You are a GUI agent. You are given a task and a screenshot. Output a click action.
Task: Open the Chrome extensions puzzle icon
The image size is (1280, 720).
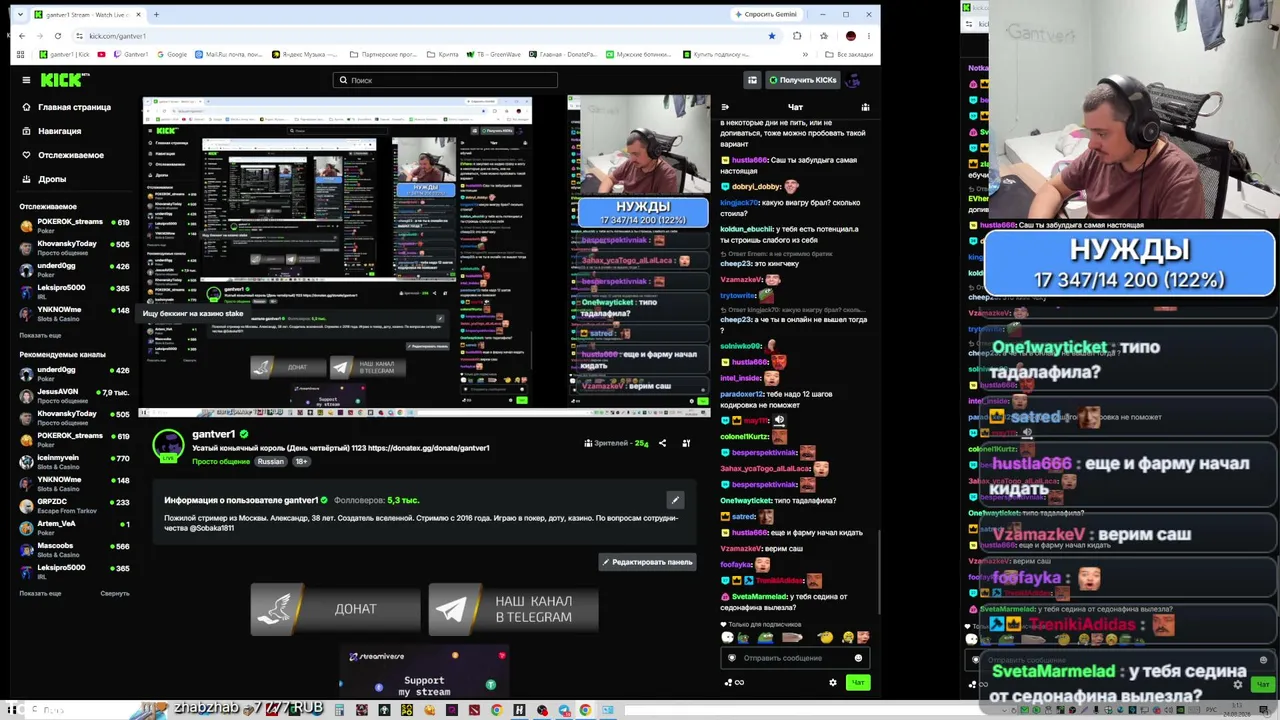pos(797,36)
